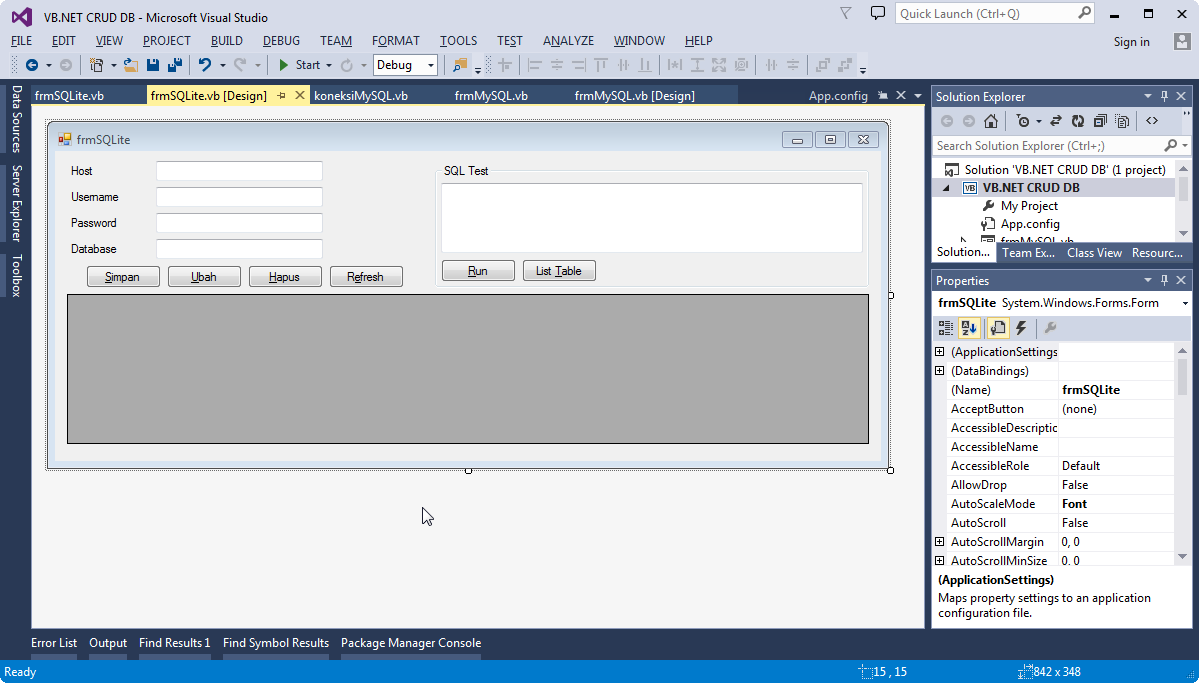The width and height of the screenshot is (1199, 683).
Task: Pin the Solution Explorer panel
Action: pyautogui.click(x=1165, y=96)
